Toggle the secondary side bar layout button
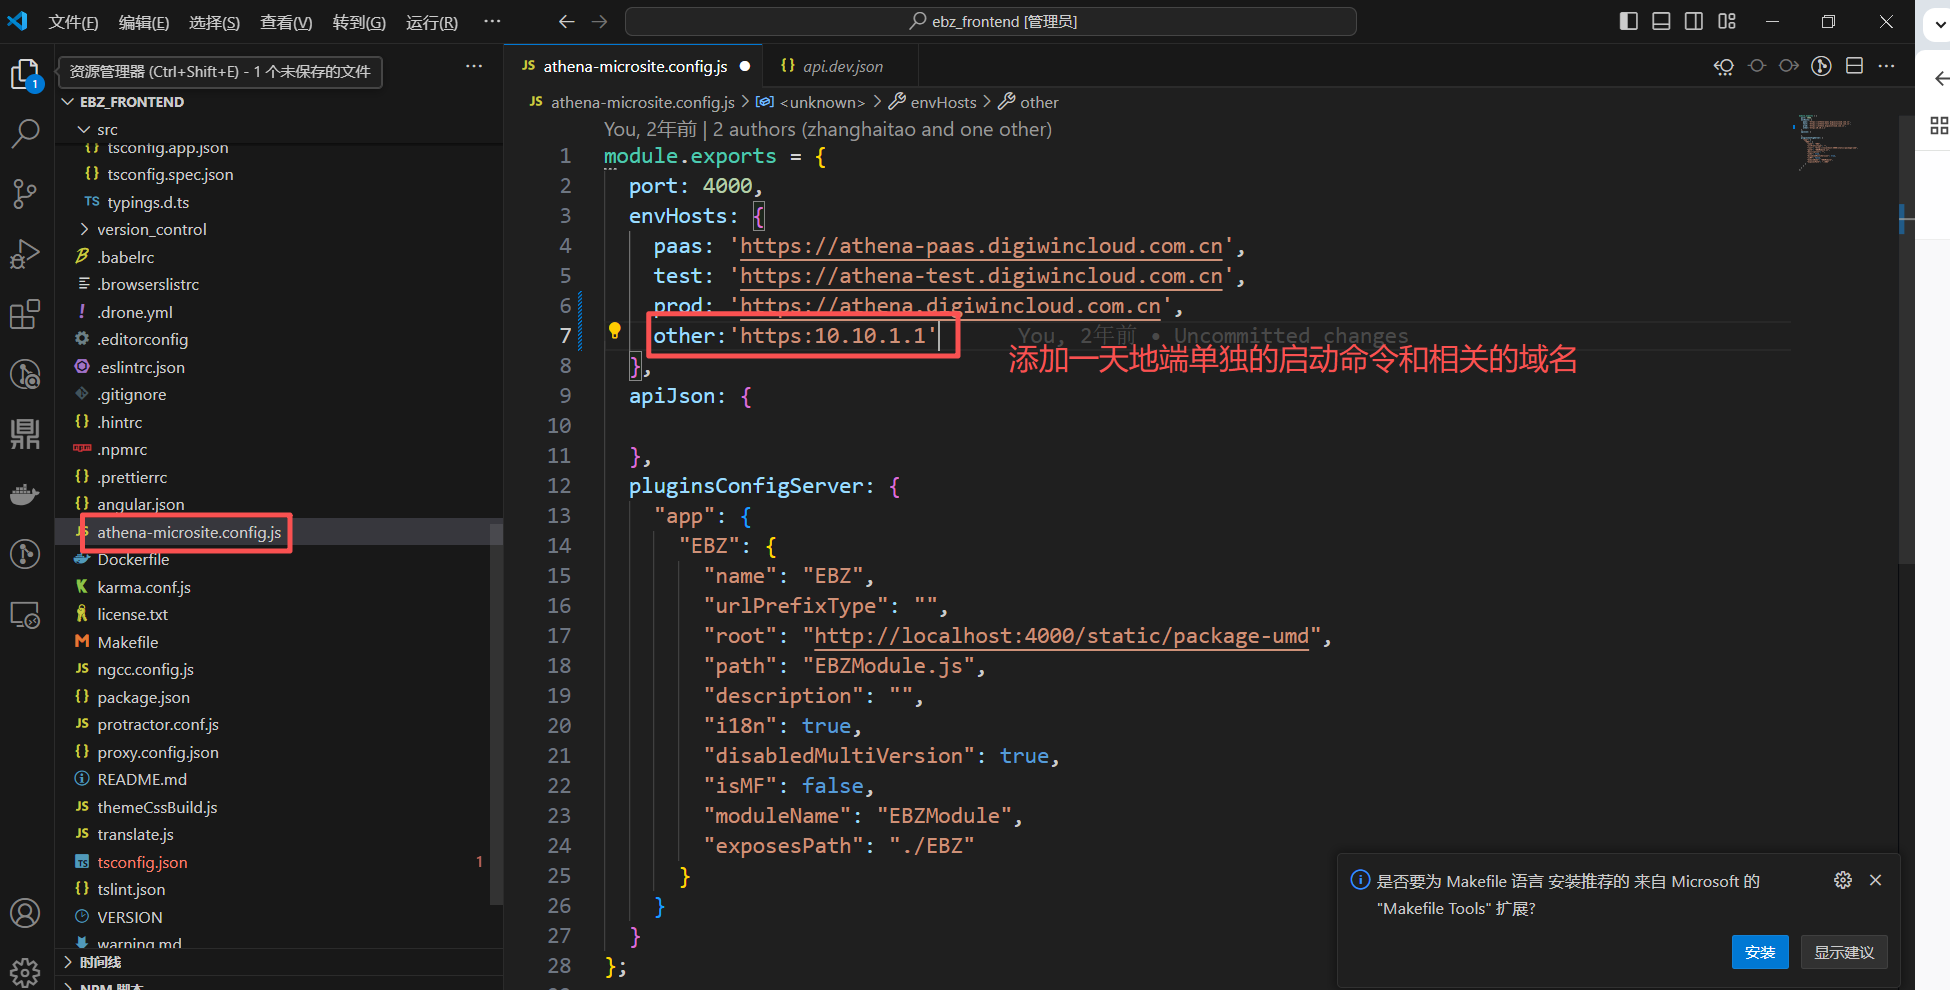The height and width of the screenshot is (990, 1950). click(1694, 21)
